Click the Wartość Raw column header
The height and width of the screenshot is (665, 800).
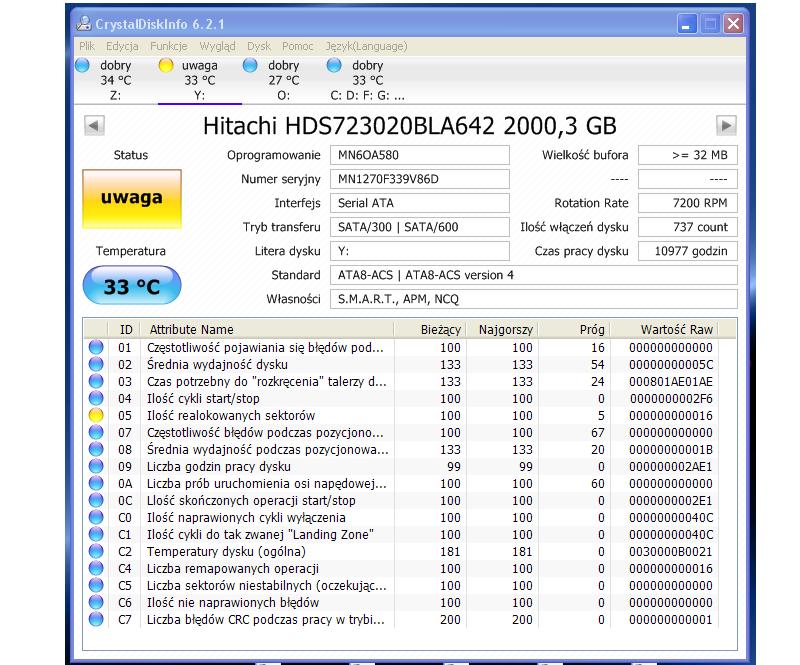click(663, 330)
